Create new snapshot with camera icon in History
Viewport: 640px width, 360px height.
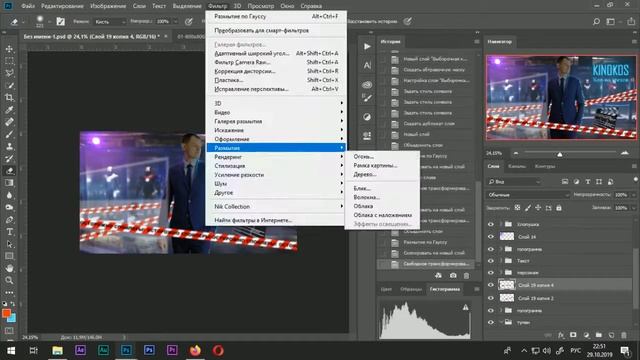pyautogui.click(x=453, y=276)
